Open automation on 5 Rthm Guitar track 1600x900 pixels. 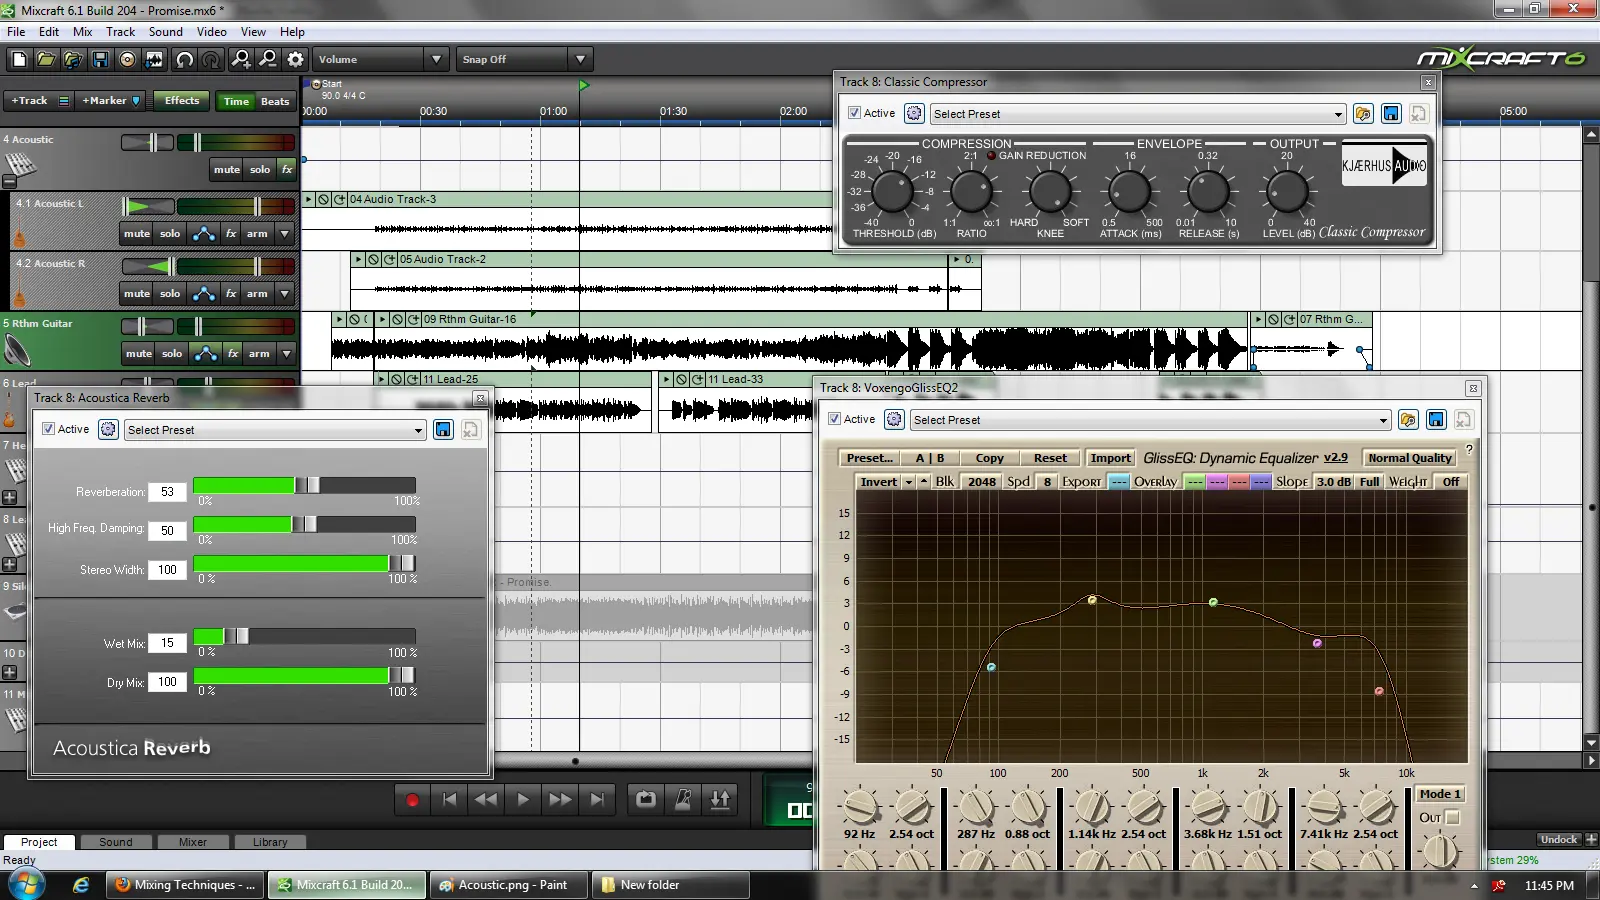click(x=206, y=354)
